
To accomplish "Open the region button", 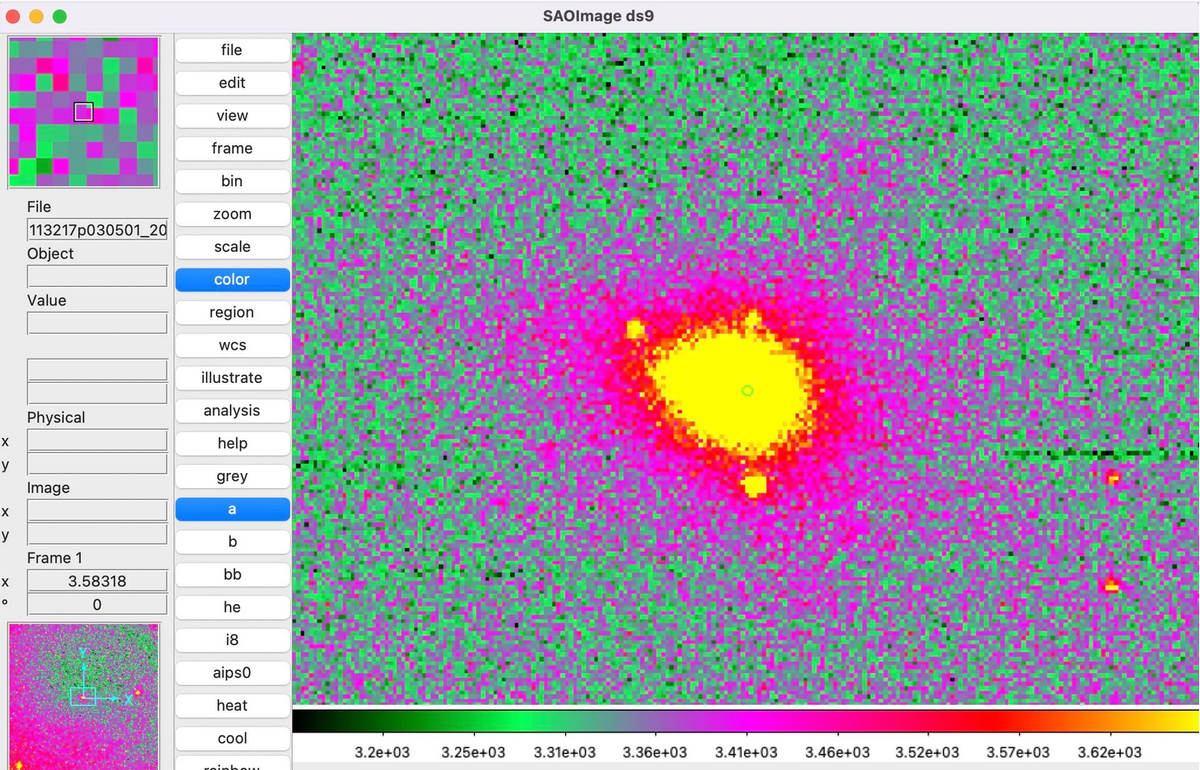I will 232,312.
